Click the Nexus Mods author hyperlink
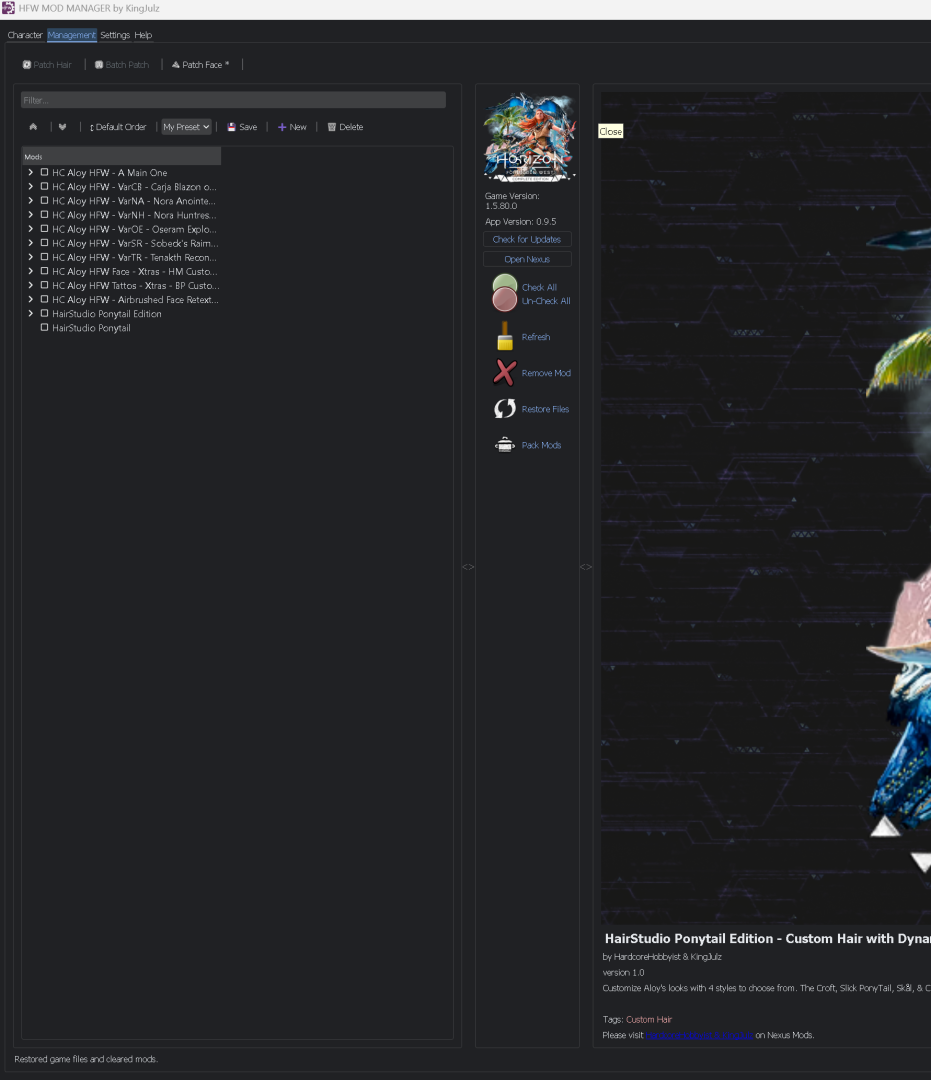The height and width of the screenshot is (1080, 931). tap(699, 1035)
